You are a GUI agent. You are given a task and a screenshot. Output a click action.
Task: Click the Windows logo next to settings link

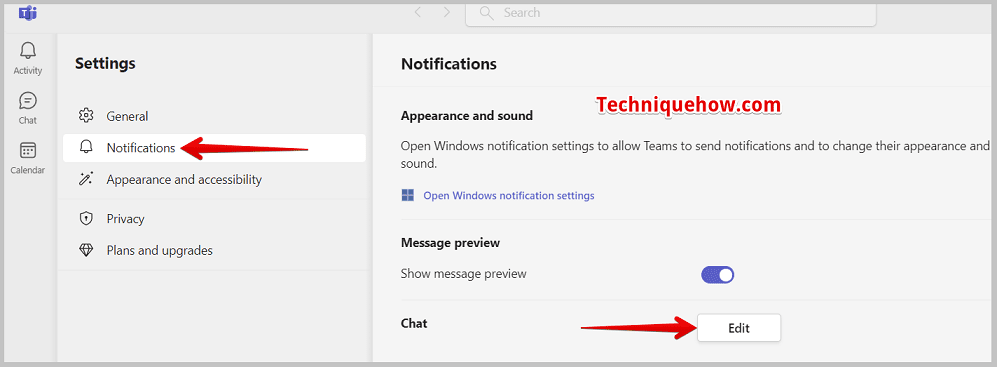tap(408, 195)
